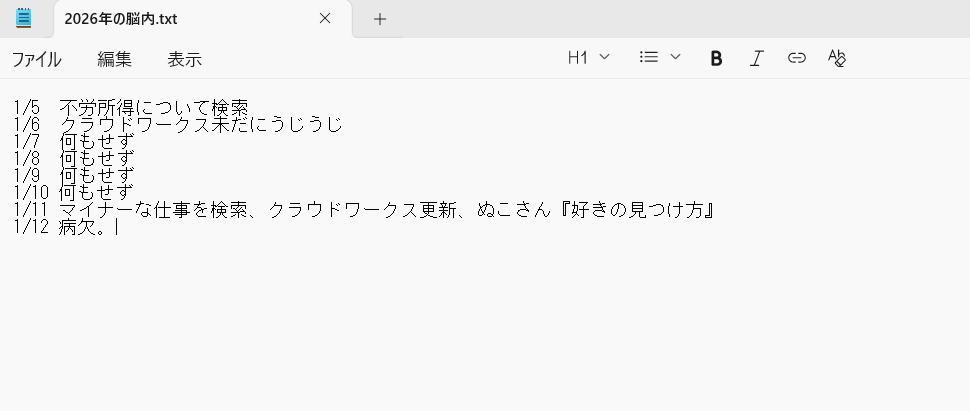
Task: Click the 1/11 マイナーな仕事を検索 line
Action: 364,210
